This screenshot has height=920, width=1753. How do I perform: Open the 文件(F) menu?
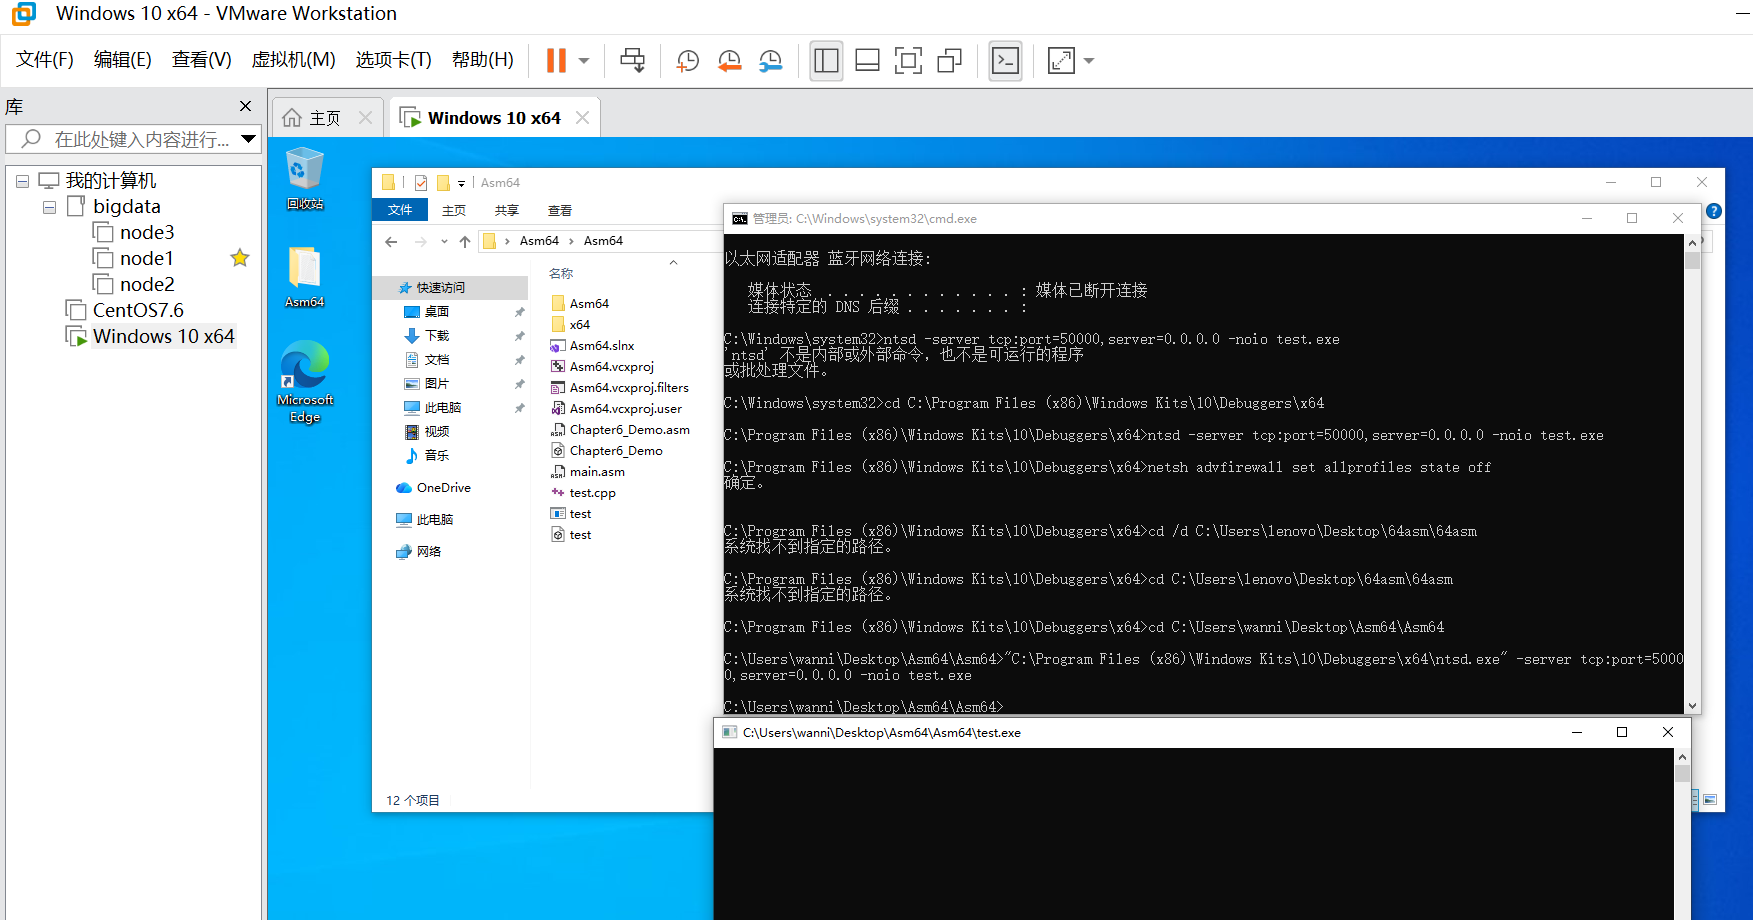click(45, 60)
